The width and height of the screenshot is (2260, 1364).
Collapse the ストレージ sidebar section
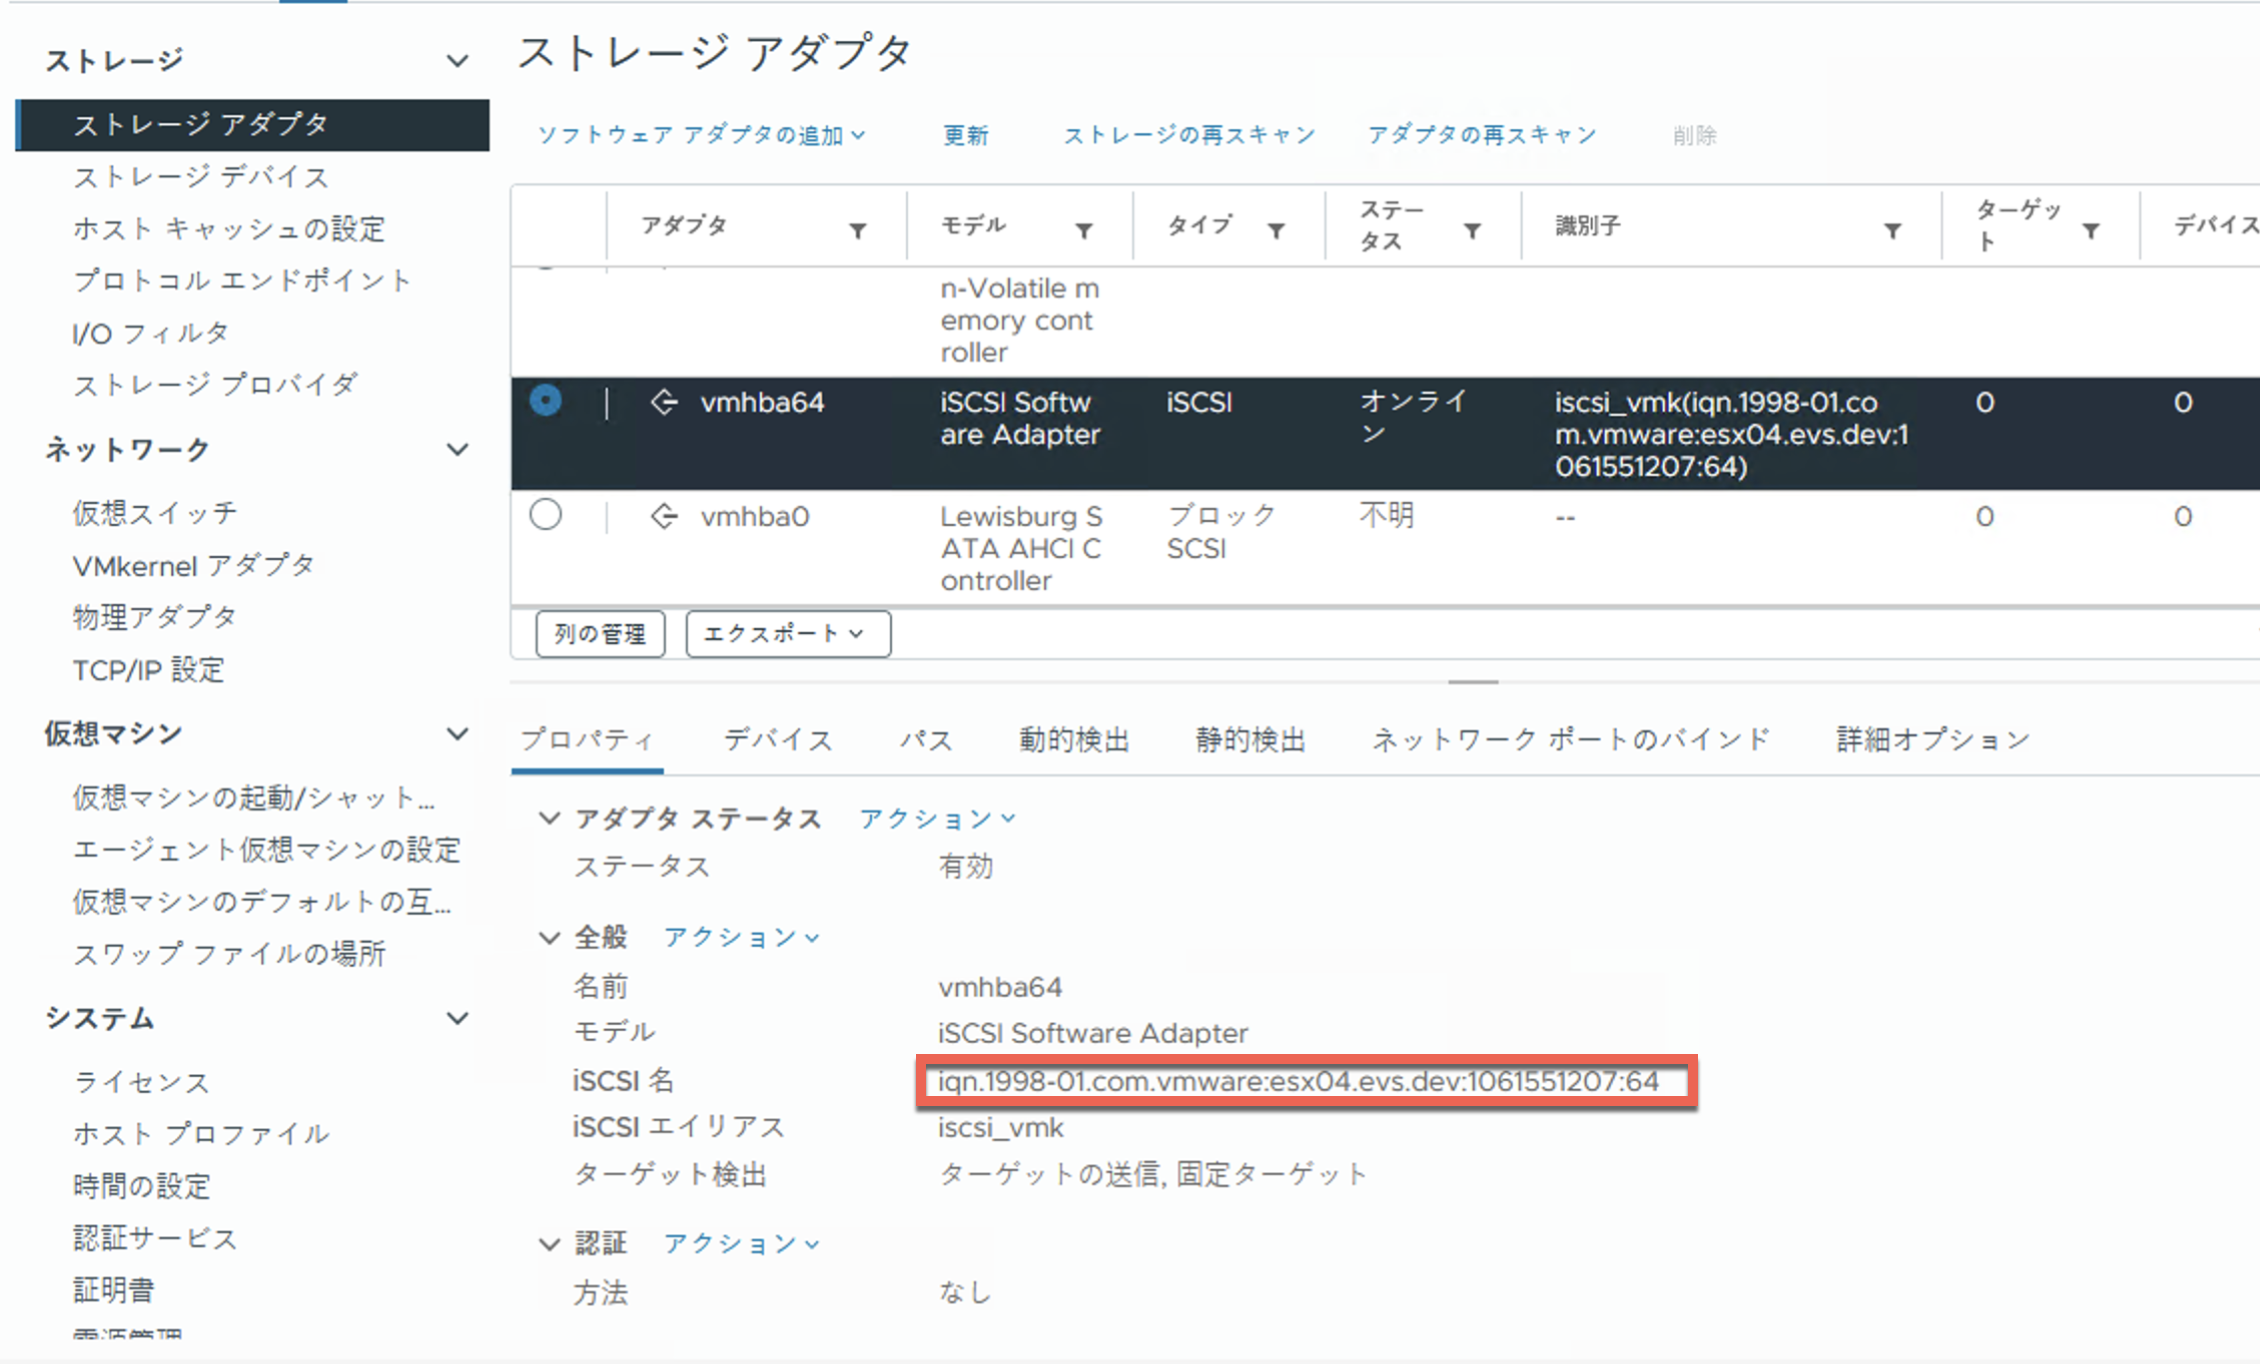pos(457,61)
